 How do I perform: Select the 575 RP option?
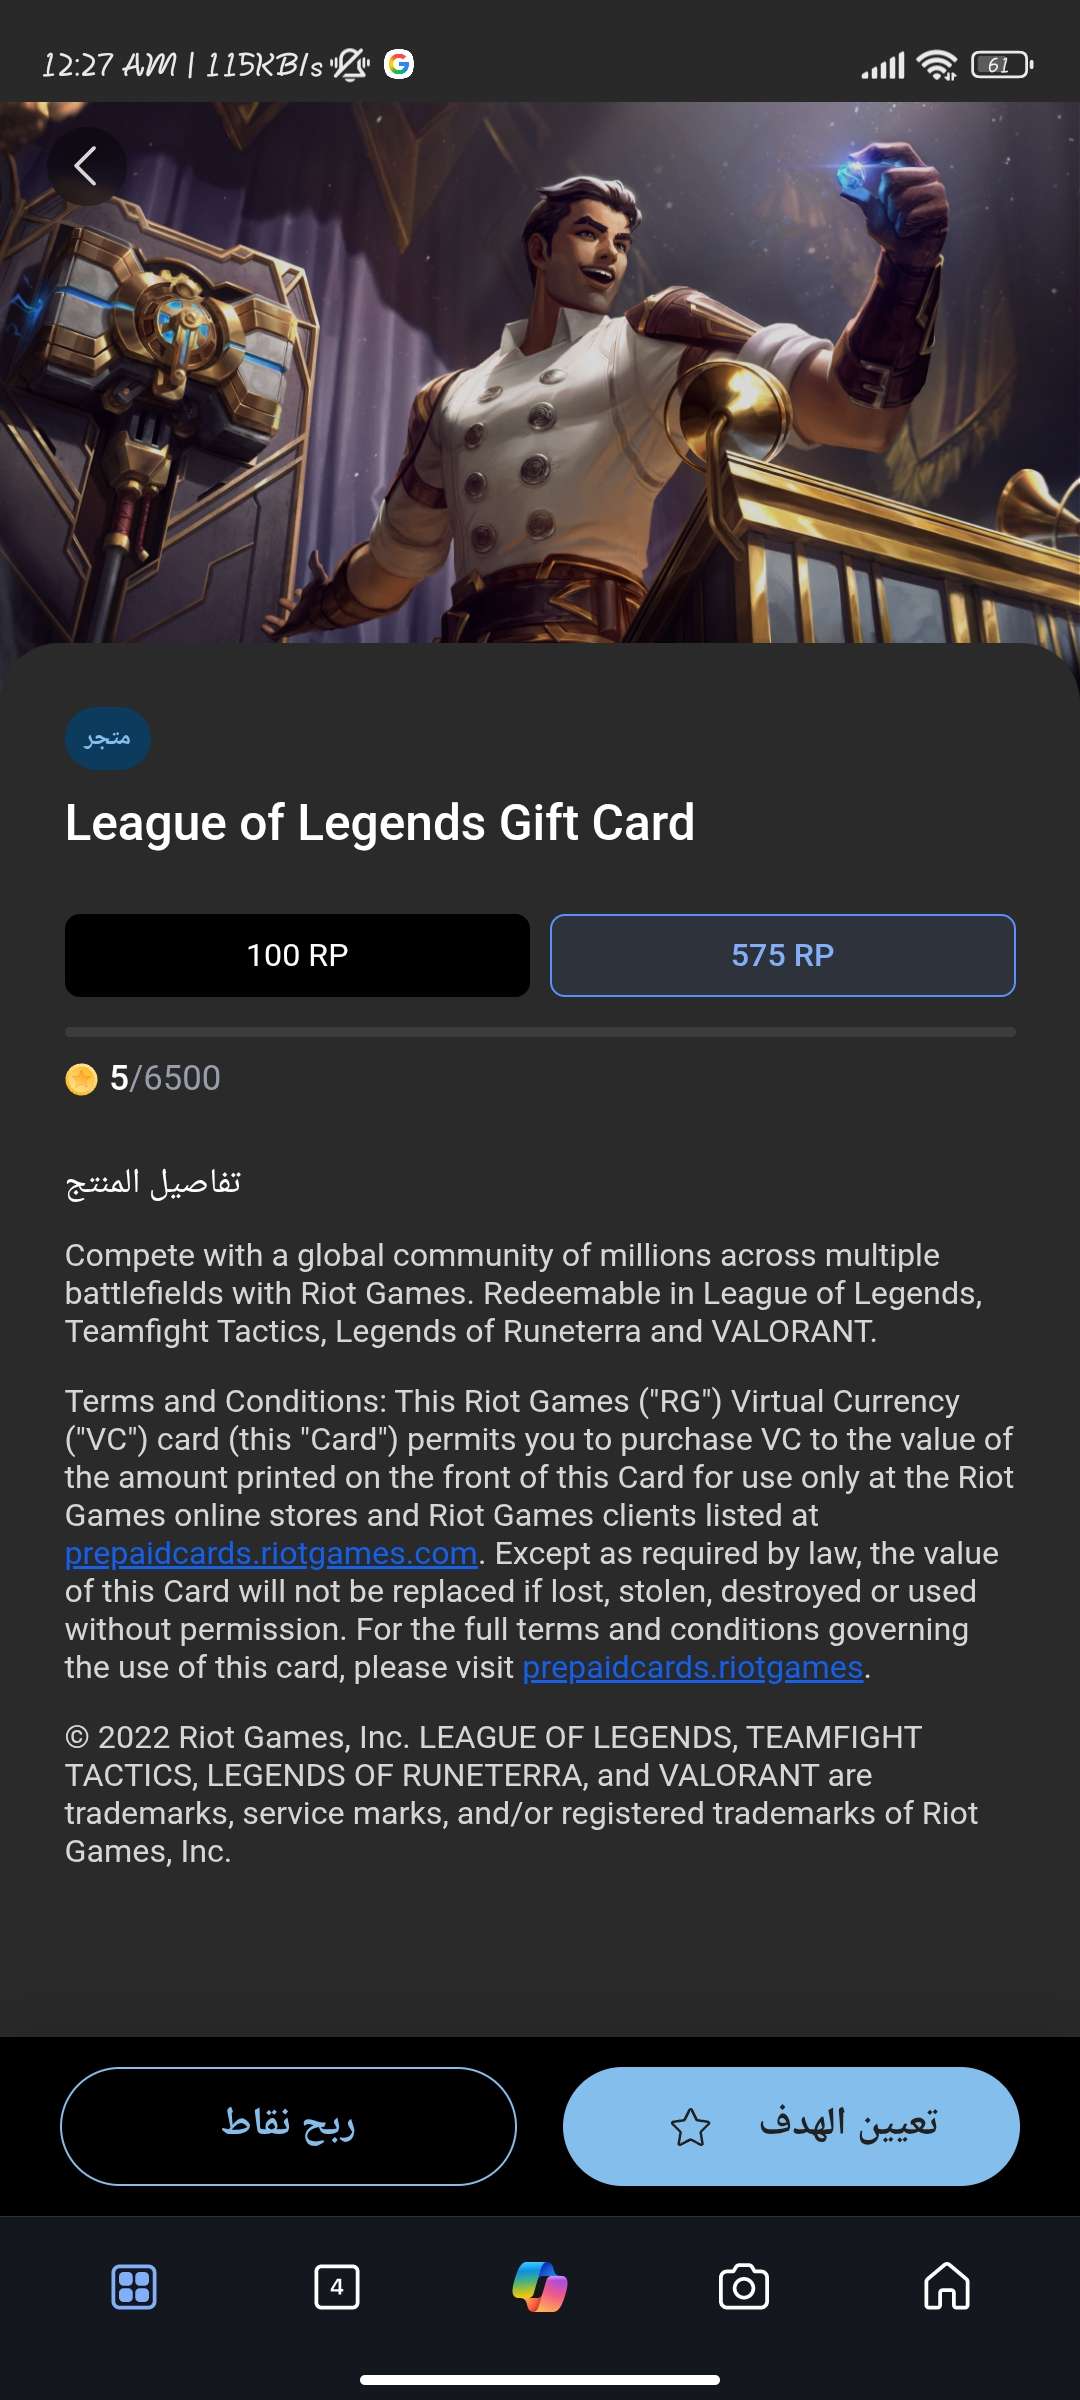783,955
